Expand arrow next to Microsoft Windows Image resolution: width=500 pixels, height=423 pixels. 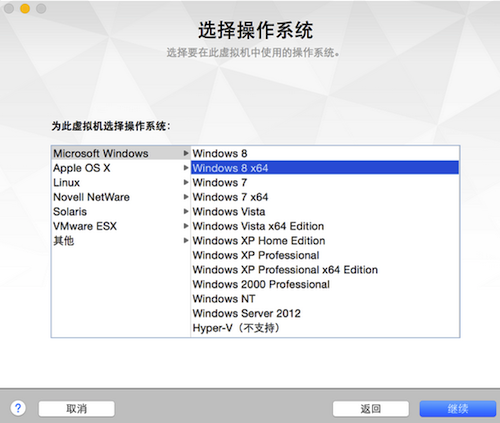click(186, 153)
